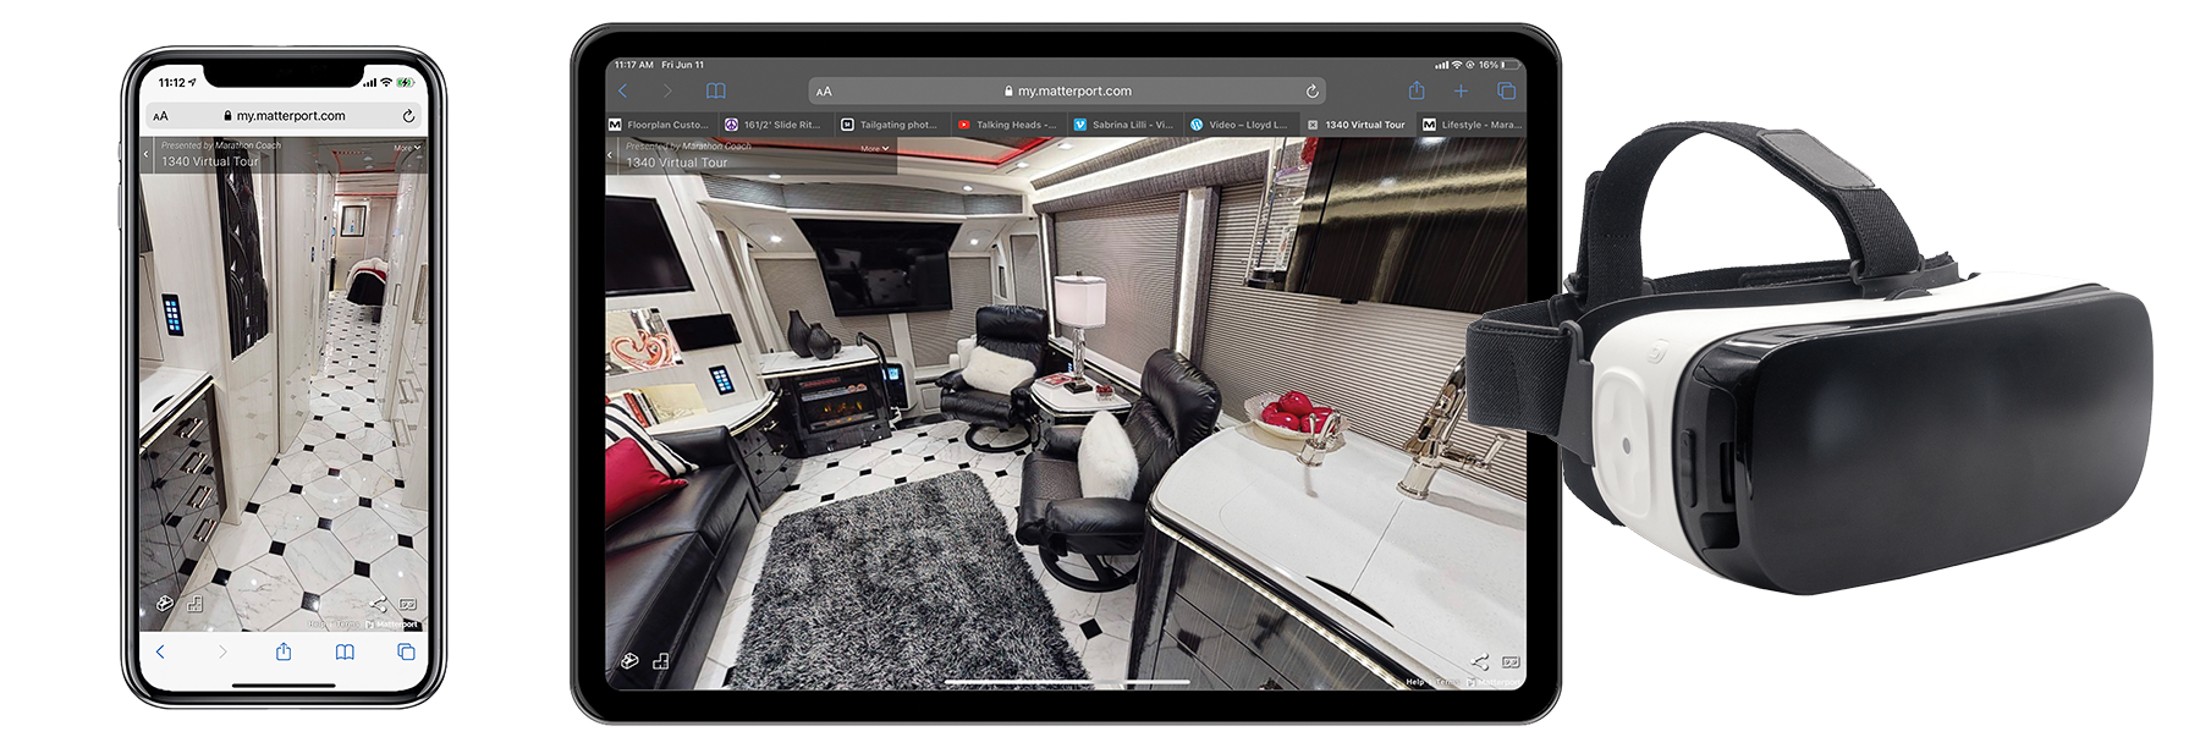The width and height of the screenshot is (2200, 748).
Task: Share the tour from tablet Matterport viewer
Action: [1480, 662]
